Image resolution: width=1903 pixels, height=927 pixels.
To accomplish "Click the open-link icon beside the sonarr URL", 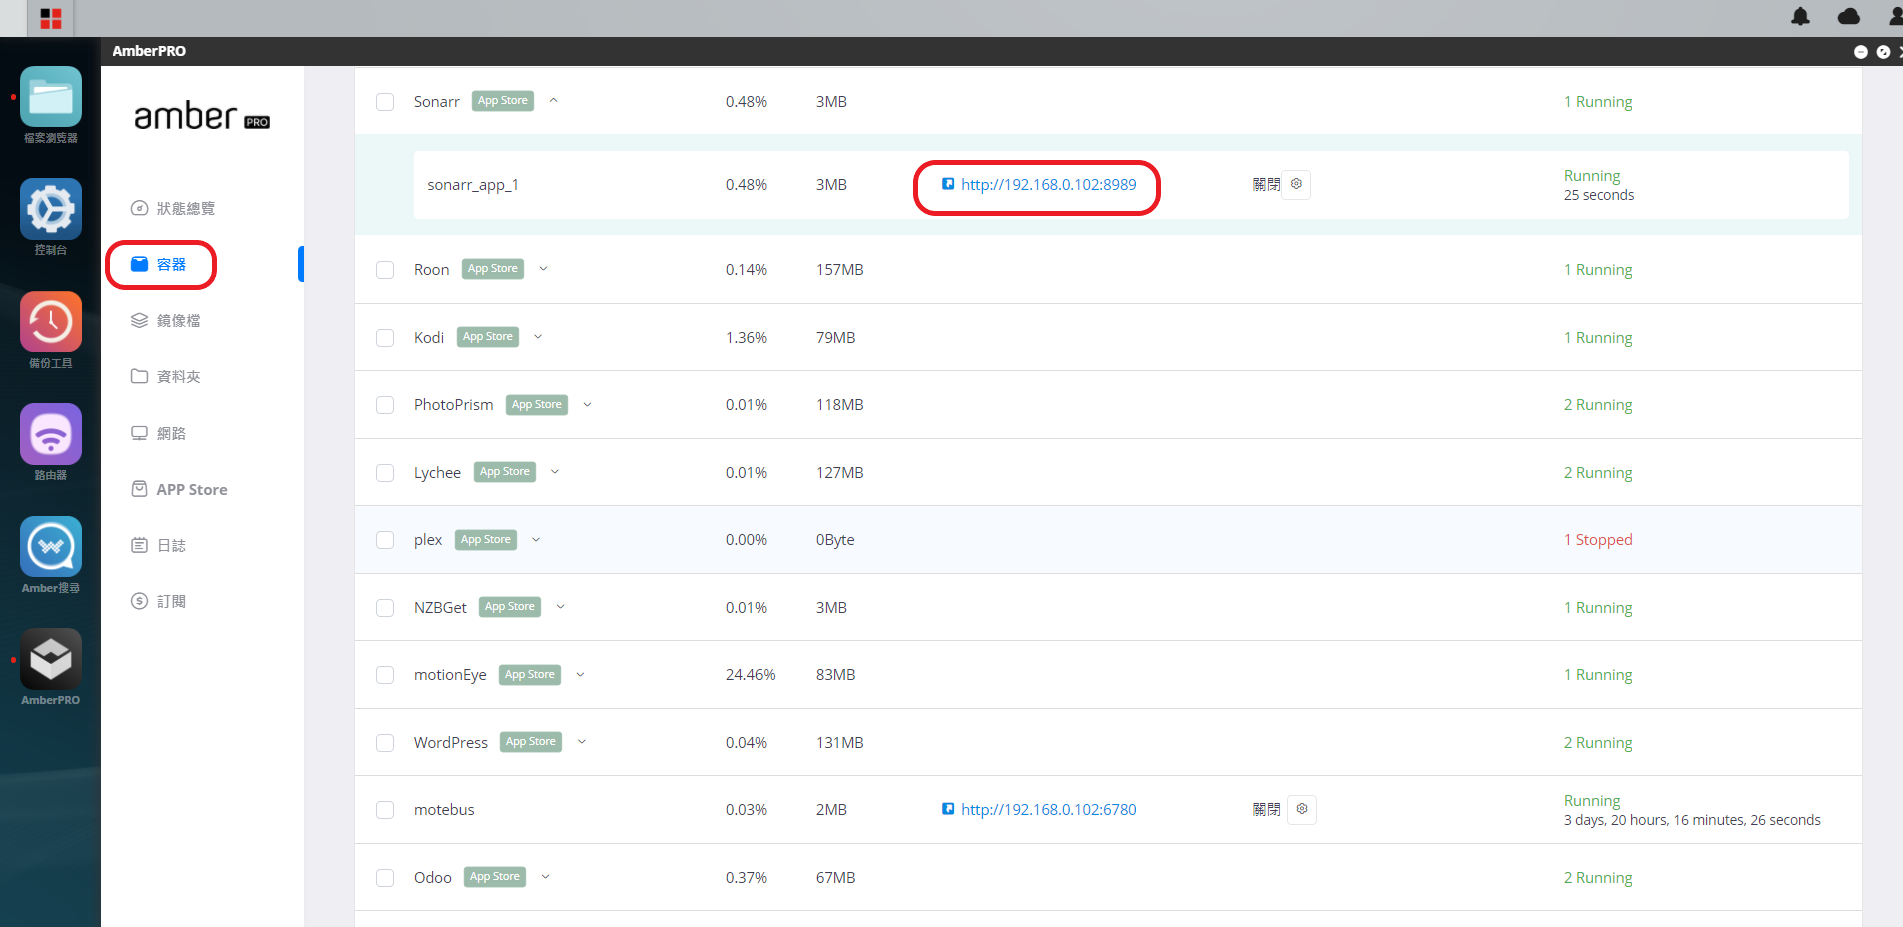I will tap(948, 184).
